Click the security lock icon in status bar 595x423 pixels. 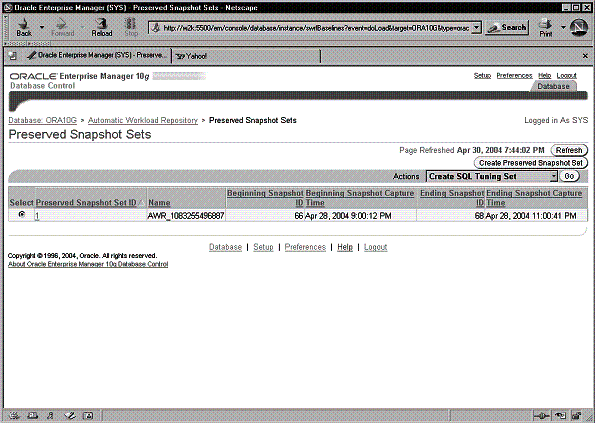(x=576, y=416)
